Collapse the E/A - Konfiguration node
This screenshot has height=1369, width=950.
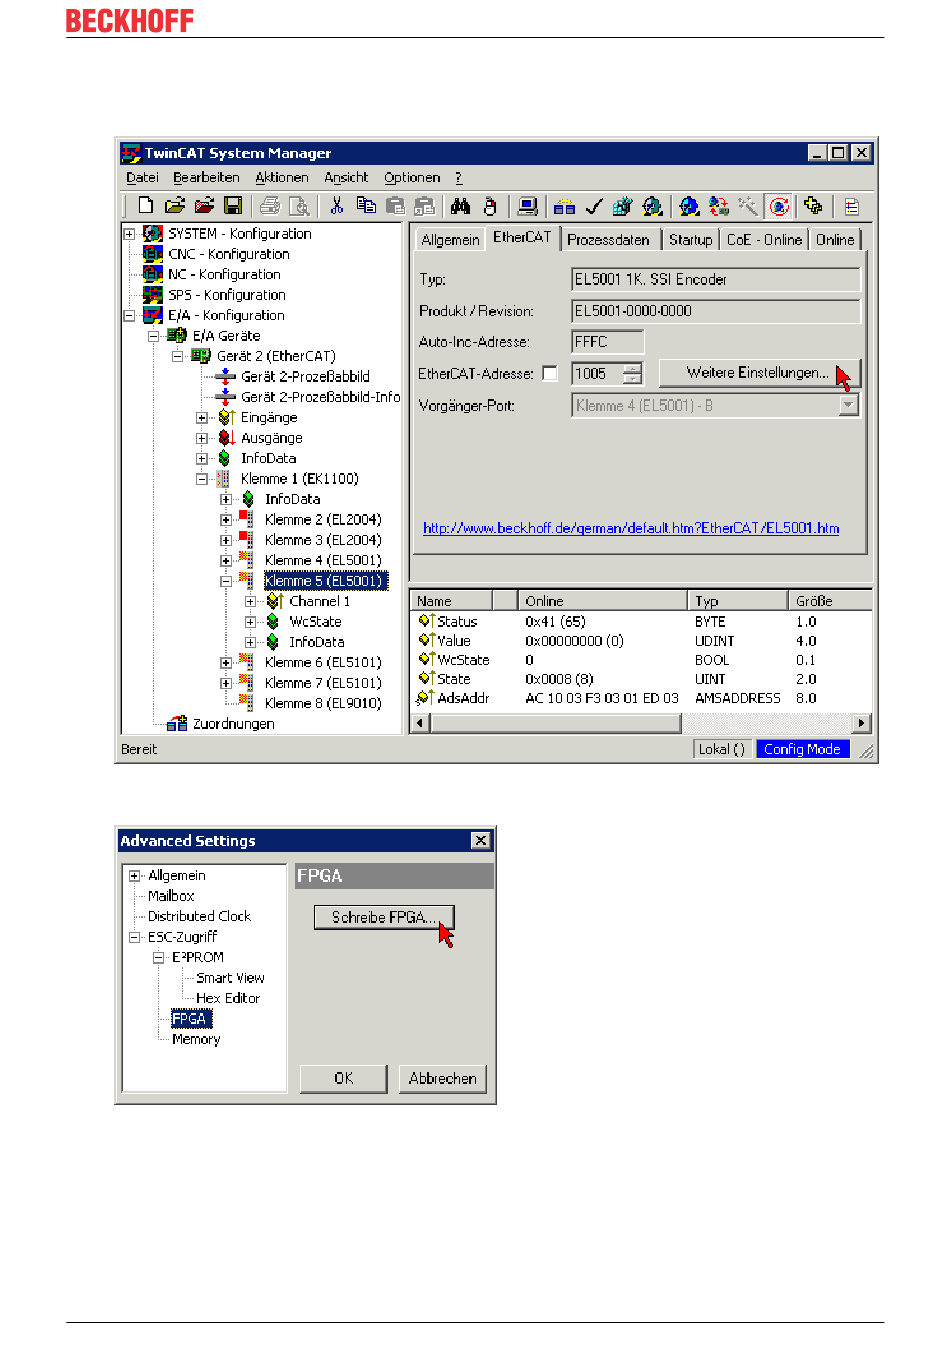click(x=129, y=315)
